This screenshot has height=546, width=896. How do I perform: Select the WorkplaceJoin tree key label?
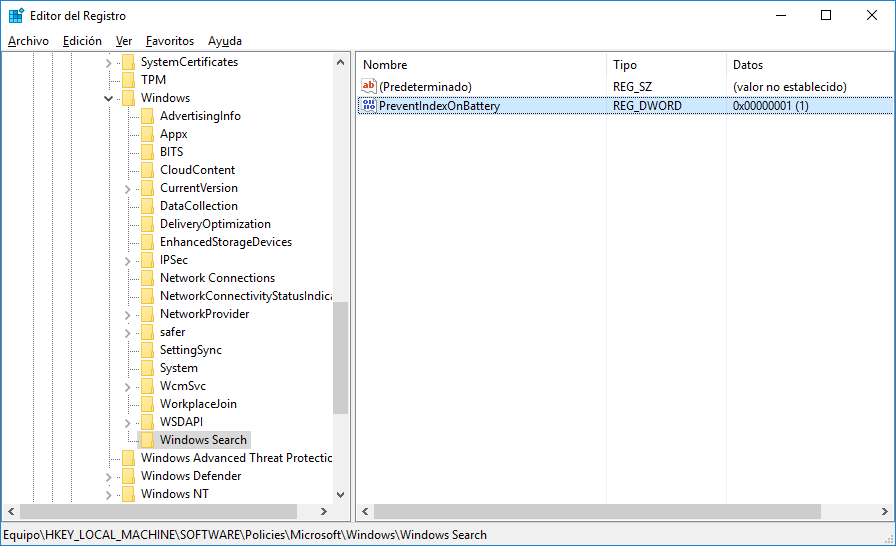198,404
